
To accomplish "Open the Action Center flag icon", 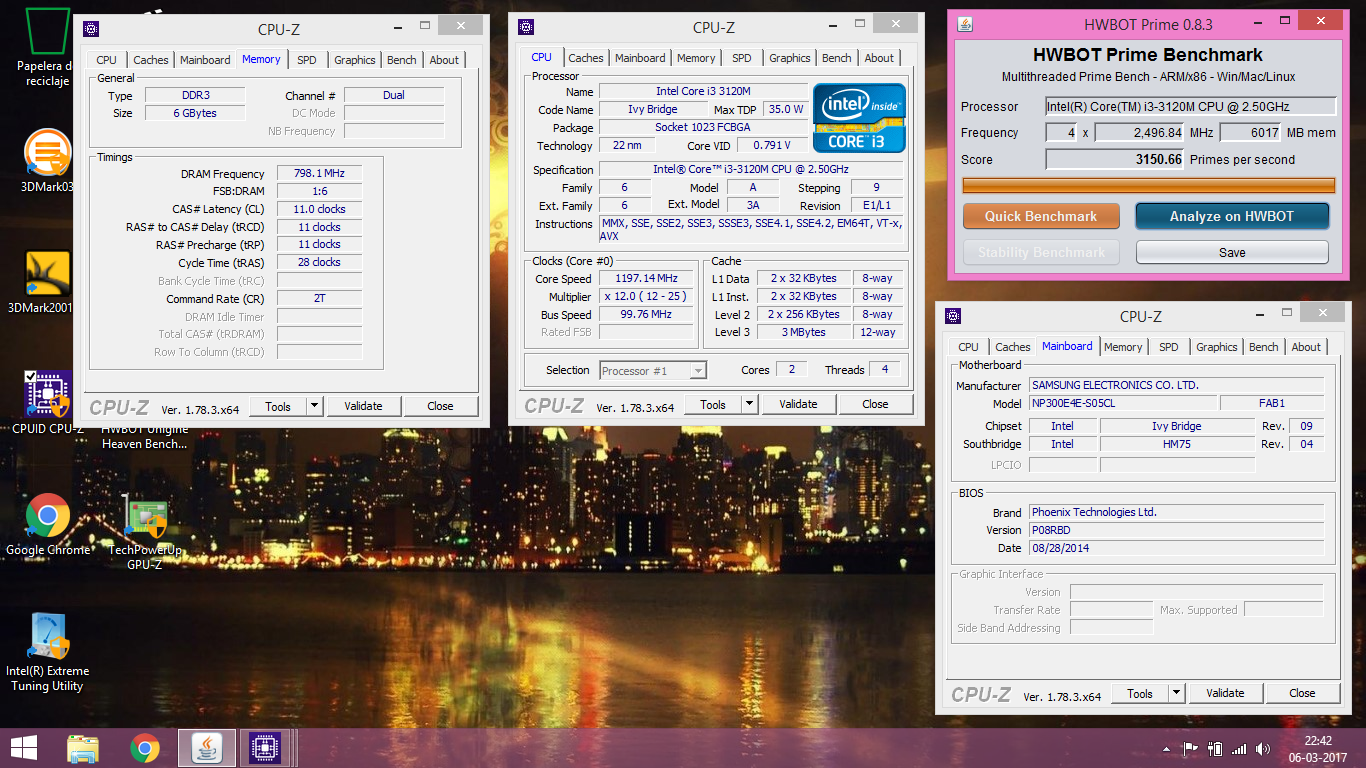I will (x=1190, y=749).
